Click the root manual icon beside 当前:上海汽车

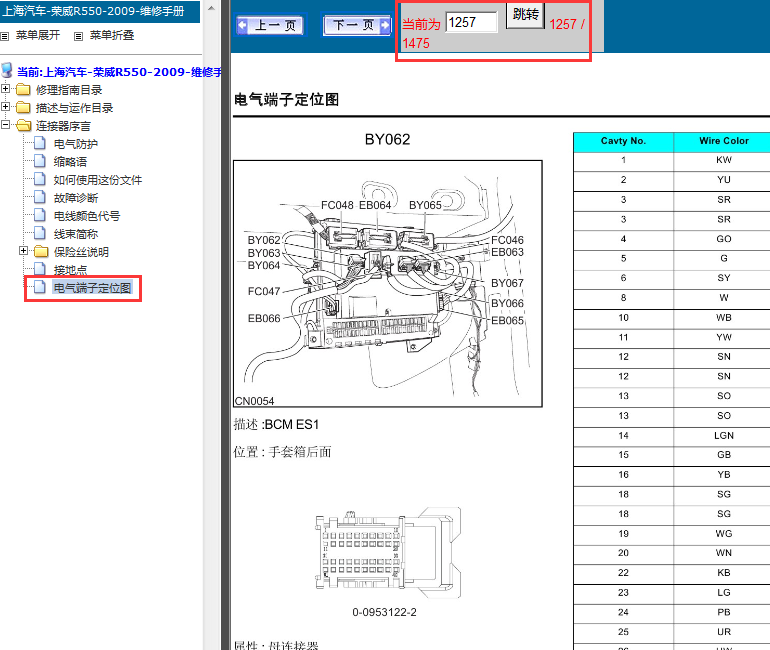point(7,71)
